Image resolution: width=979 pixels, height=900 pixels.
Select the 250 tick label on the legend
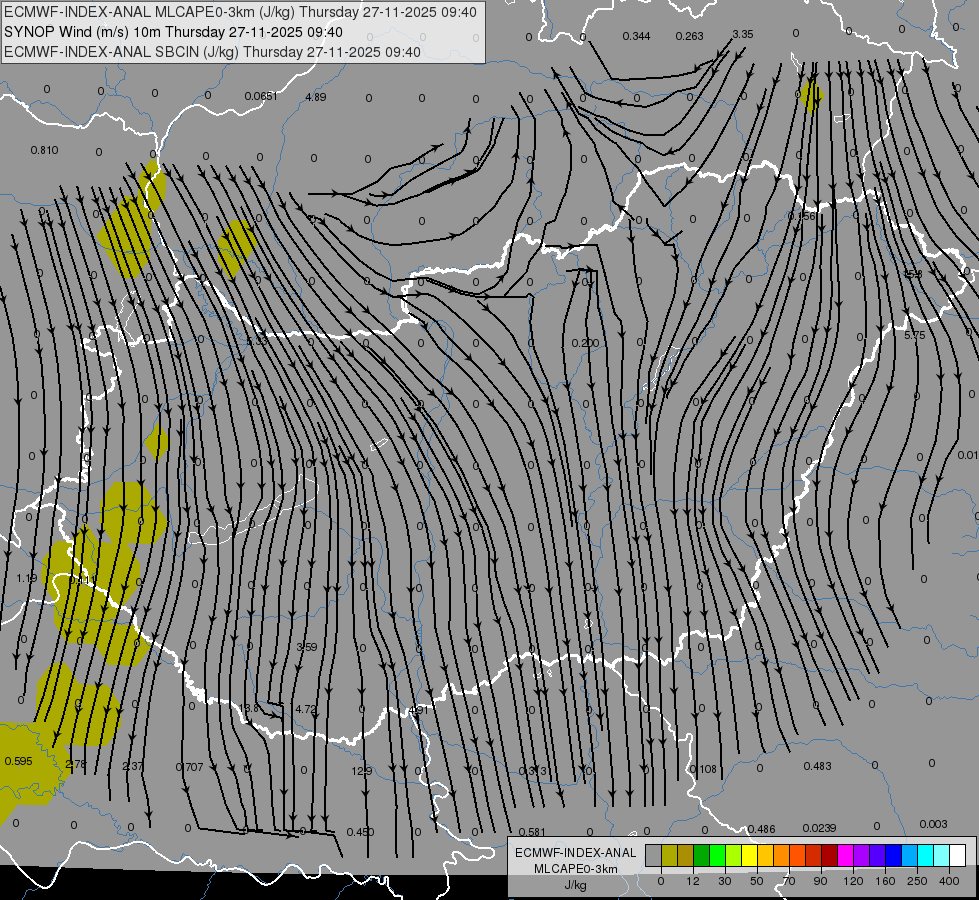pyautogui.click(x=917, y=881)
